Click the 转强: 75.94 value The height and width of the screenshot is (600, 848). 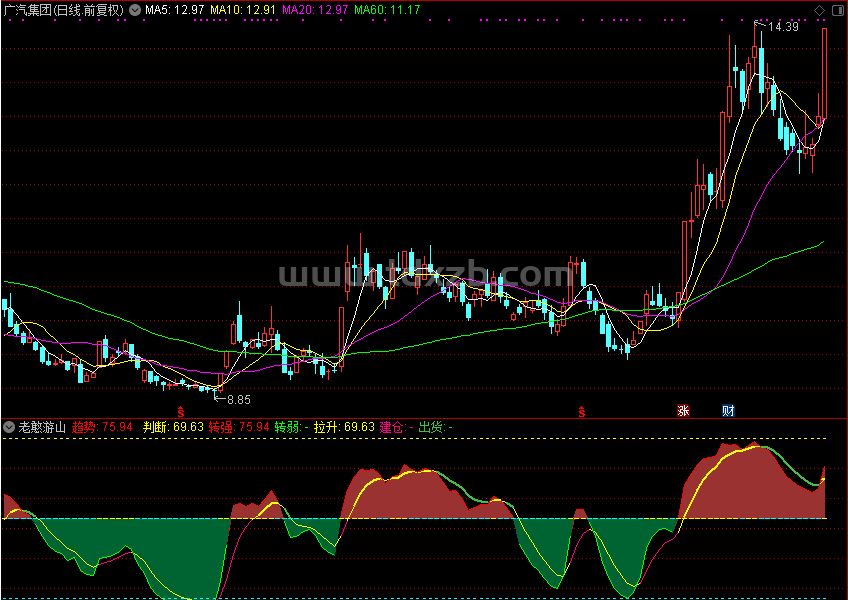[x=239, y=427]
